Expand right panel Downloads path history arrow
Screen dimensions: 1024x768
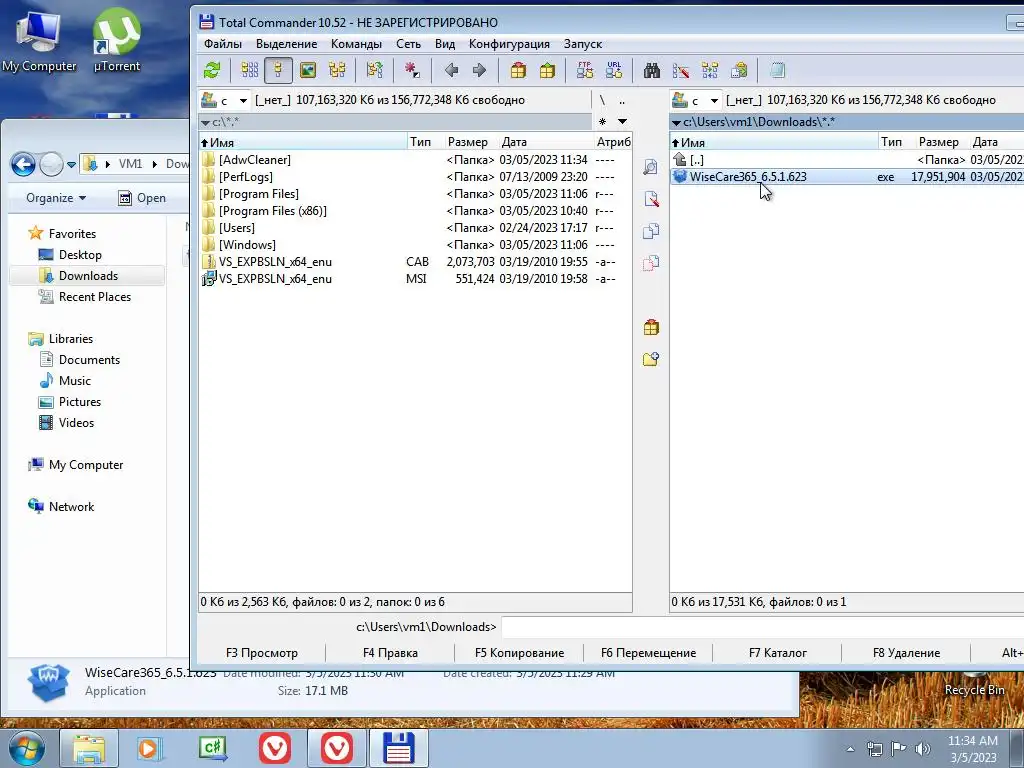point(676,122)
